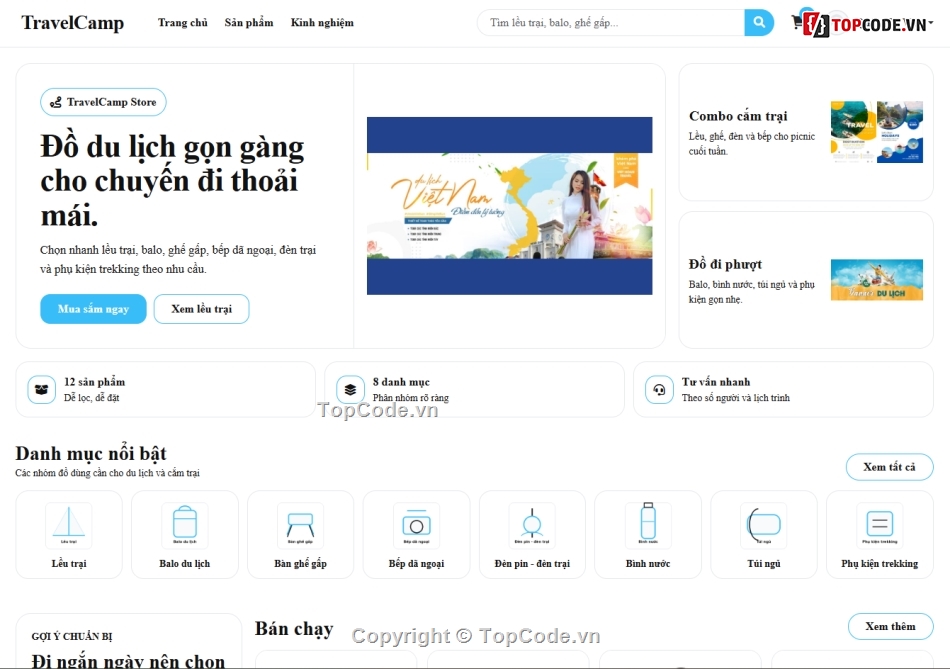Click the 8 danh mục stat text
950x669 pixels.
coord(401,382)
